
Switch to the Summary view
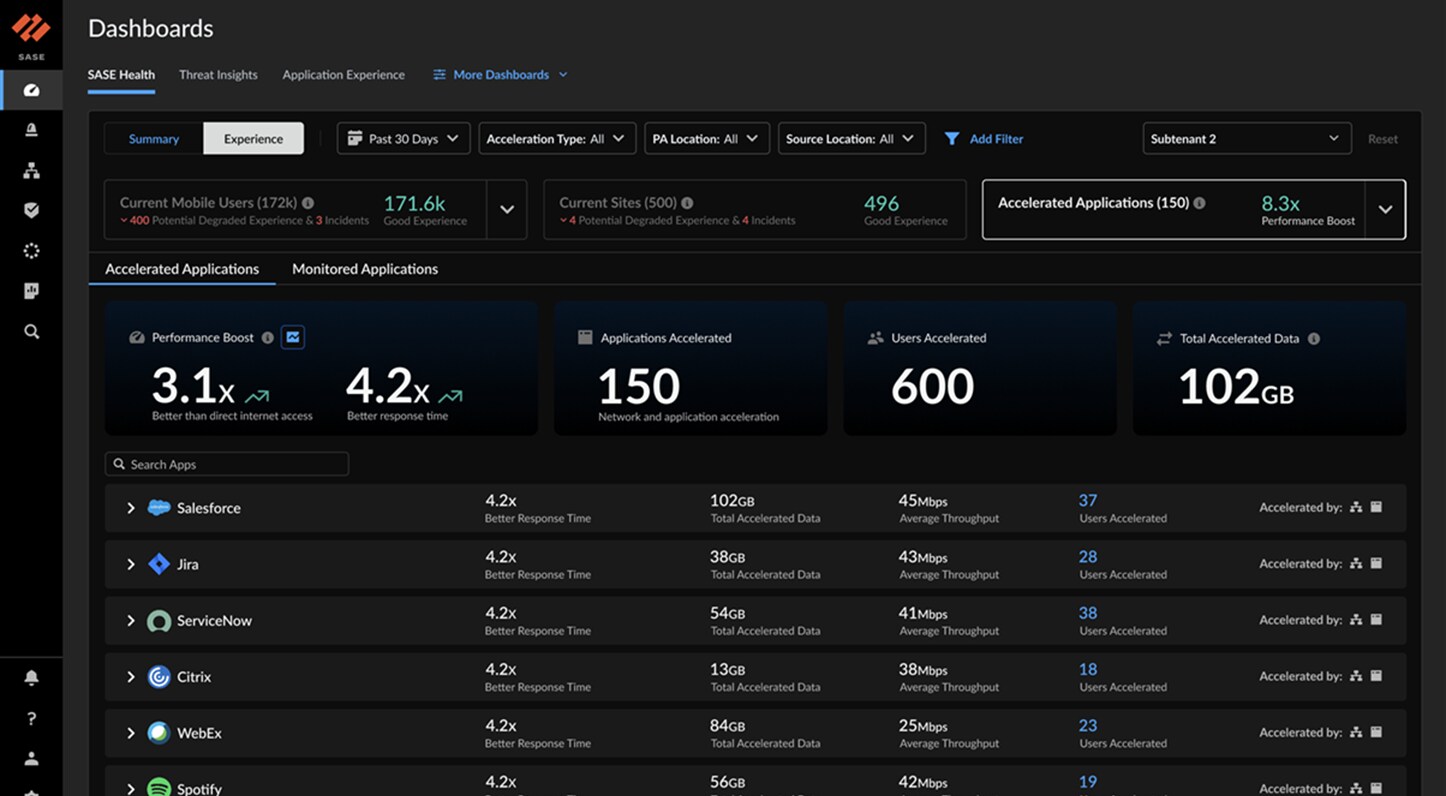[x=154, y=138]
